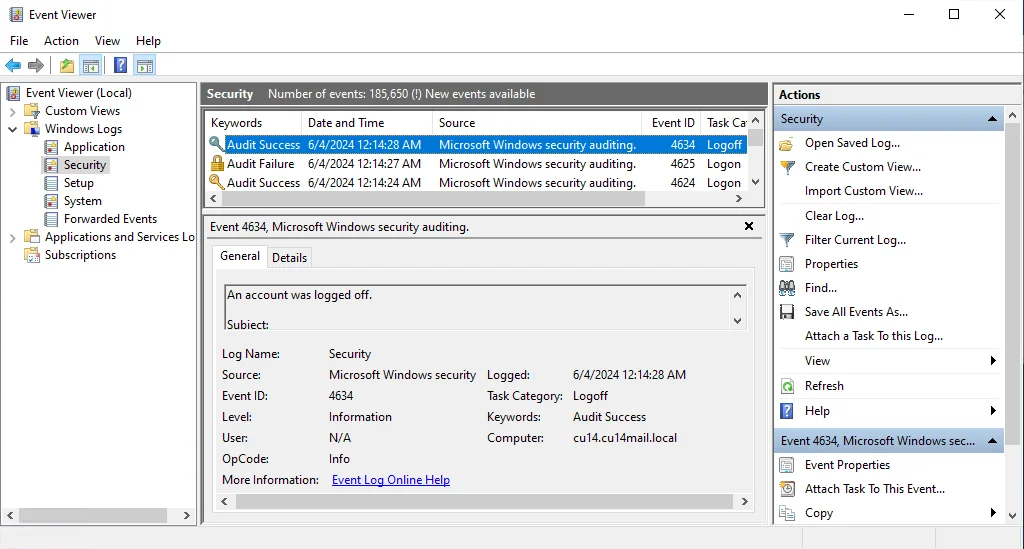Click the Subscriptions icon in tree

(x=32, y=255)
